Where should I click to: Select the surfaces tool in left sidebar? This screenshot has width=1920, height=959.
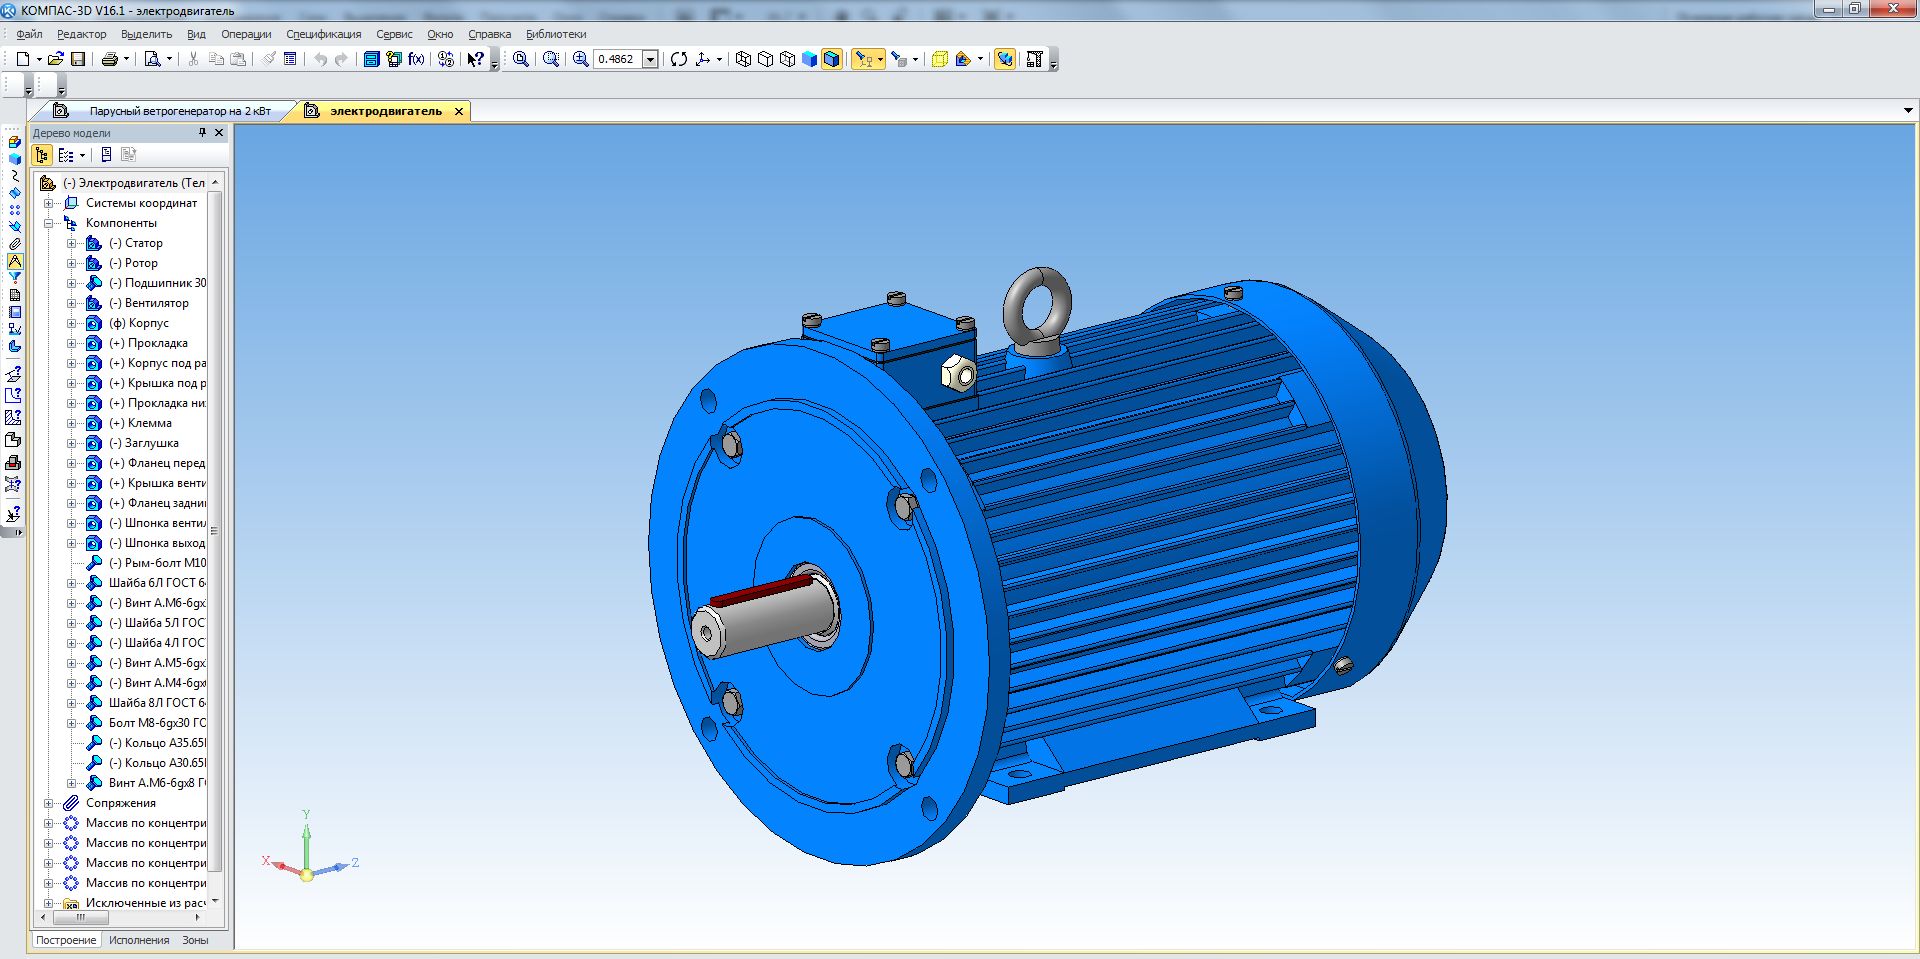15,193
